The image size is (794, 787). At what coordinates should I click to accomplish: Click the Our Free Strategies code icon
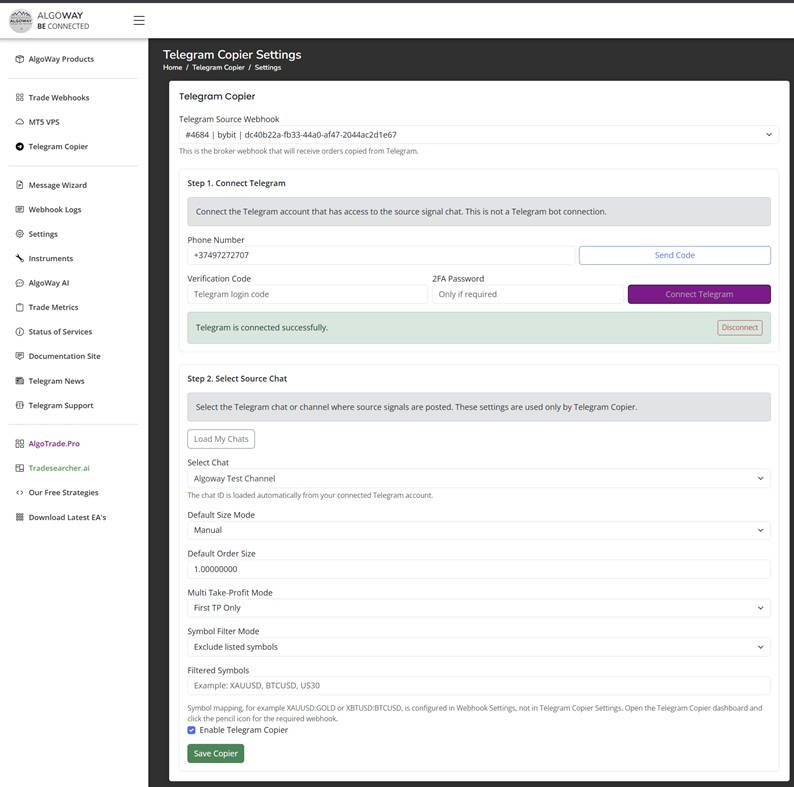click(x=20, y=492)
